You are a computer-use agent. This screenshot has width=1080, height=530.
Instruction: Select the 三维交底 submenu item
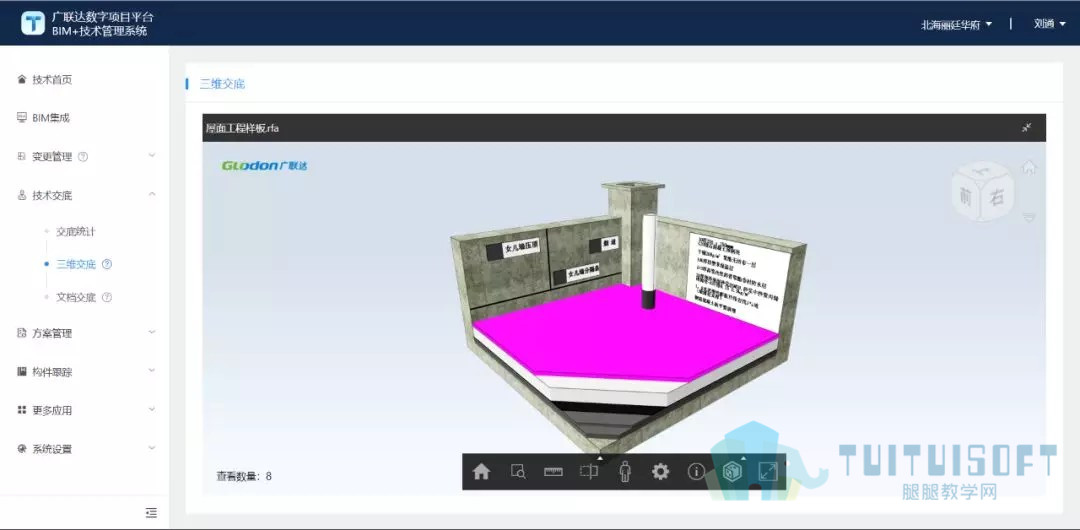76,264
